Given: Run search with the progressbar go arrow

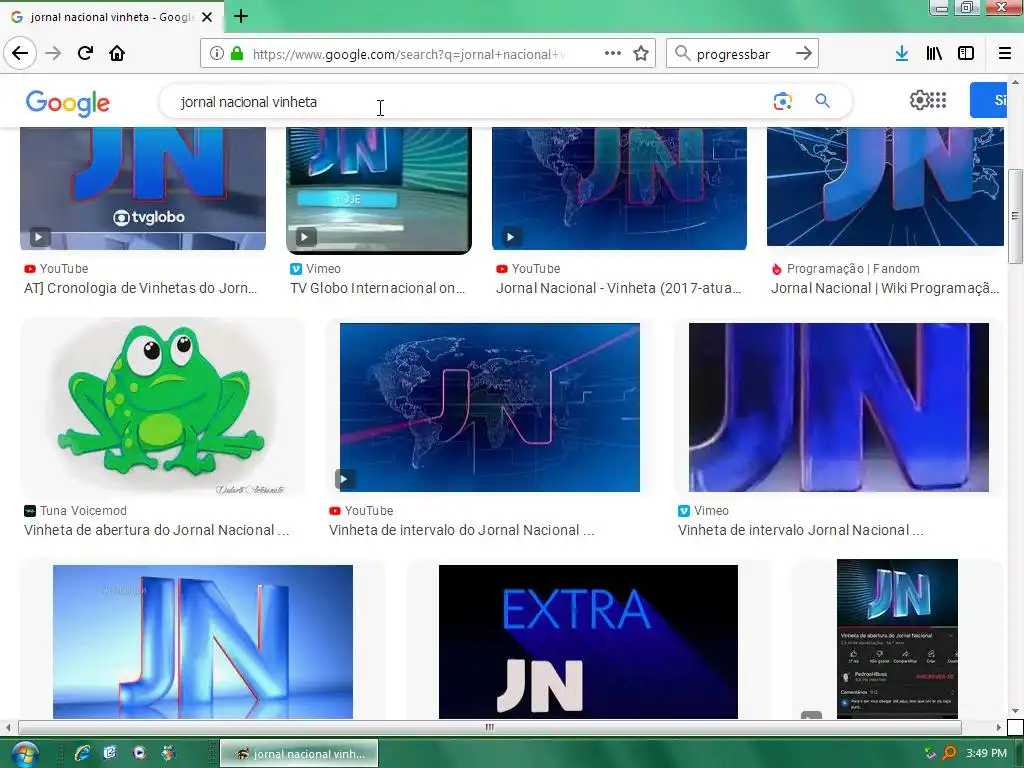Looking at the screenshot, I should [x=804, y=54].
